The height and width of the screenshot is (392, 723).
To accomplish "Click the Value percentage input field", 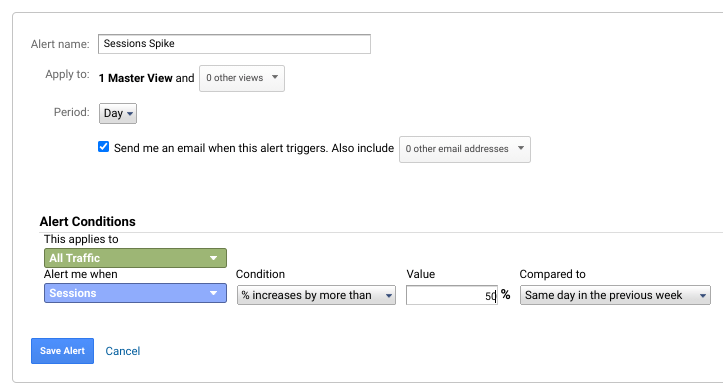I will click(452, 295).
